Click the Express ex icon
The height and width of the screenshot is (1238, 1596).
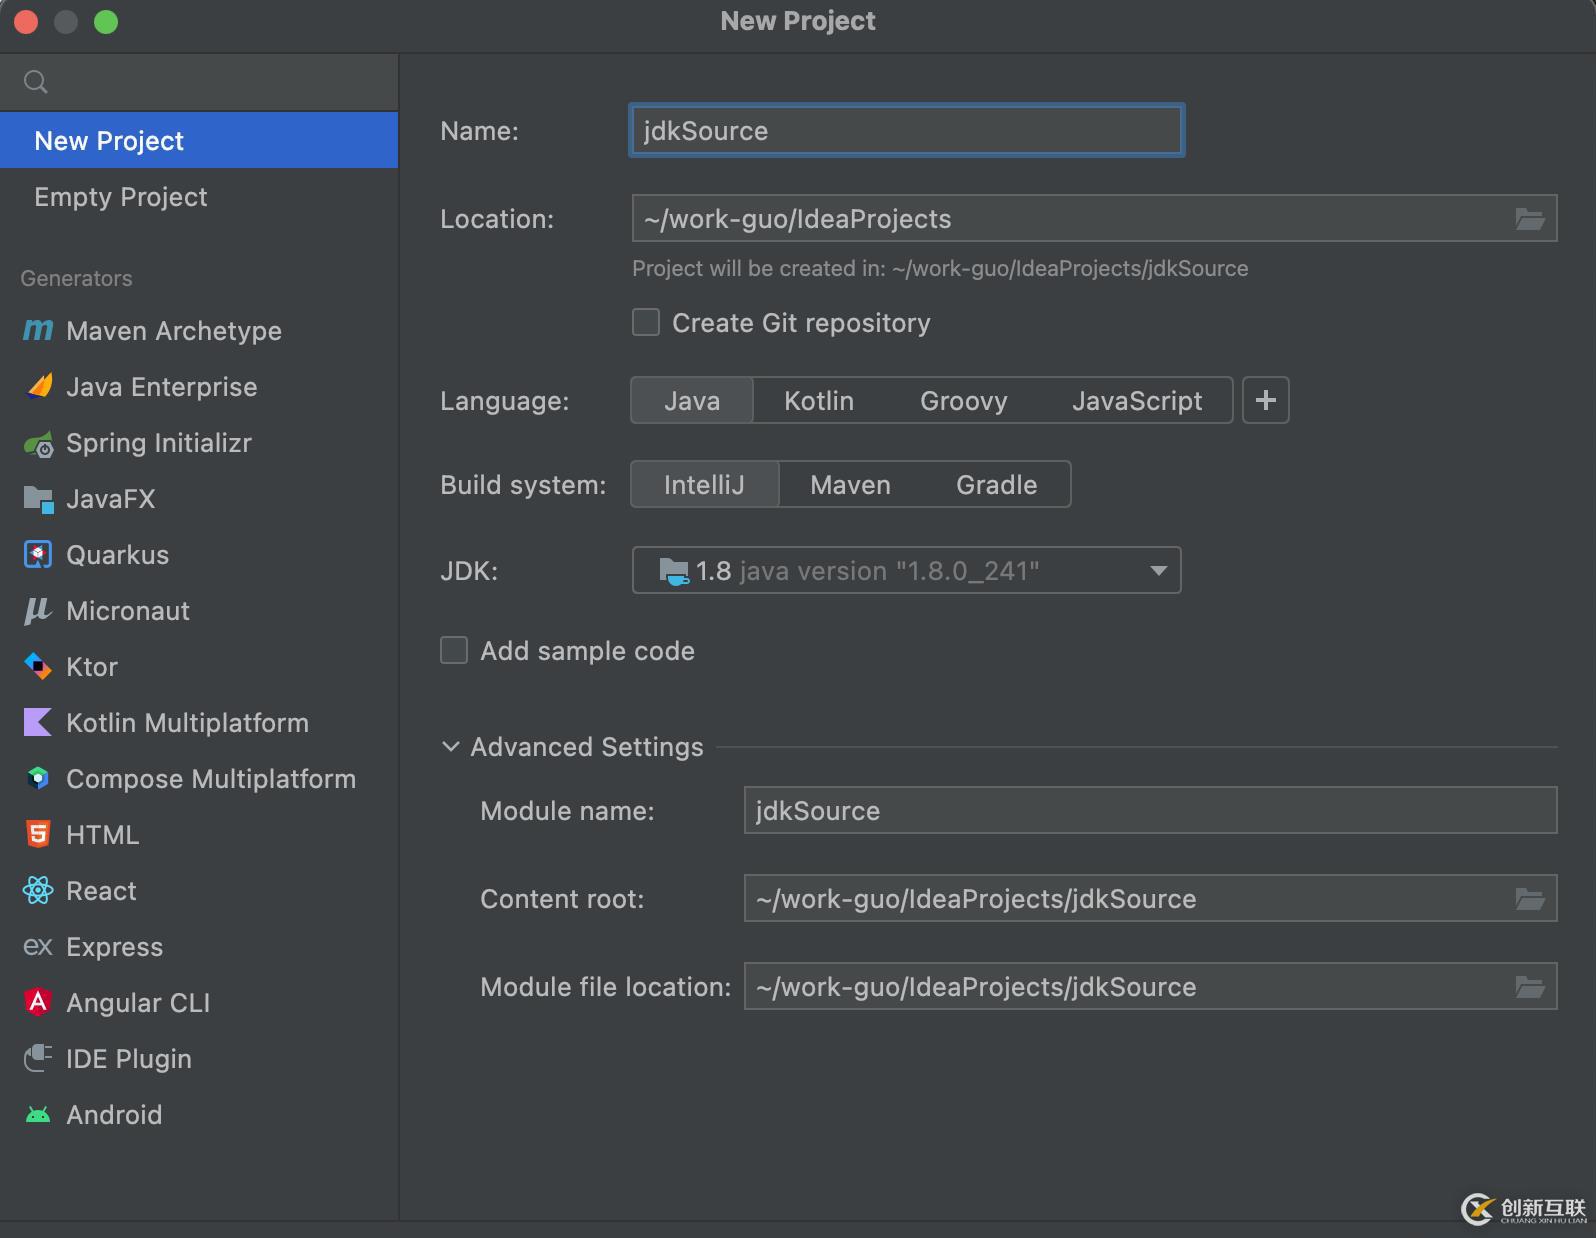pyautogui.click(x=38, y=946)
